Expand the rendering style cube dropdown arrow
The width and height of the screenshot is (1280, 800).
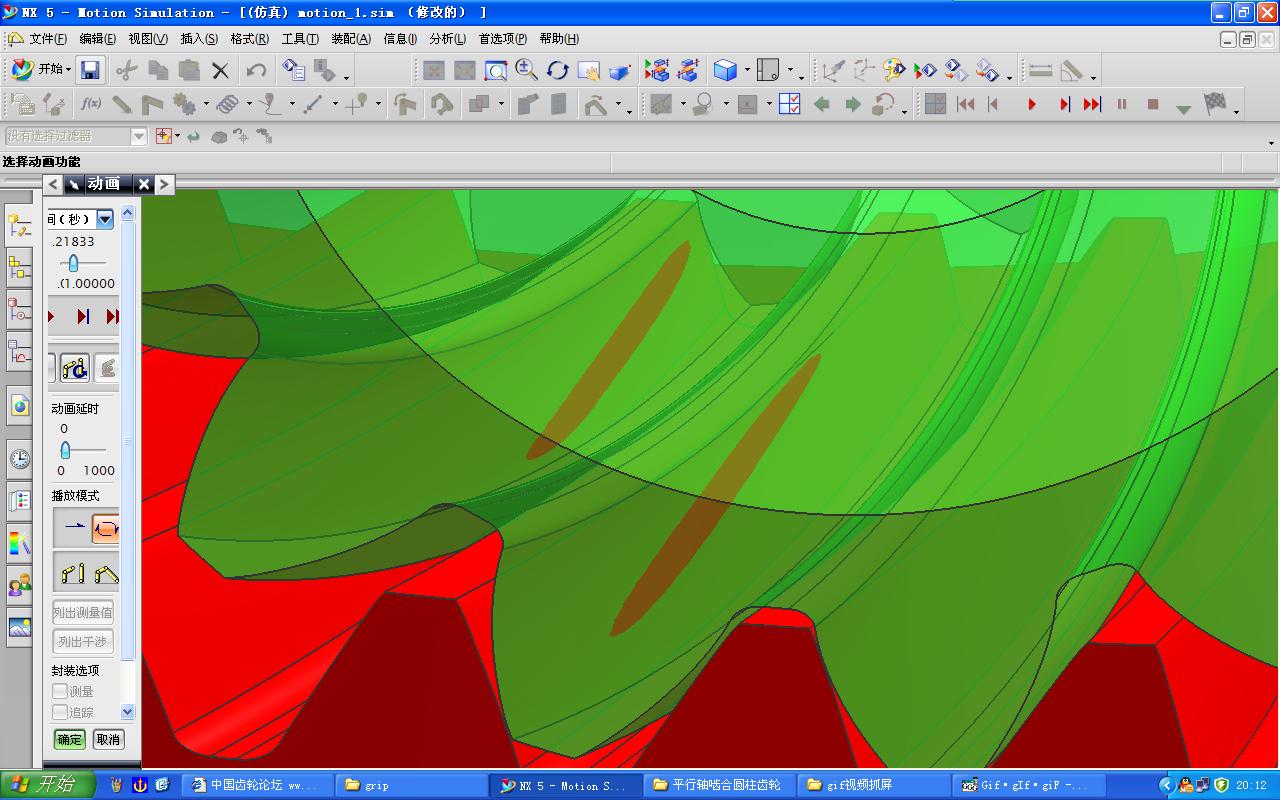pos(745,72)
